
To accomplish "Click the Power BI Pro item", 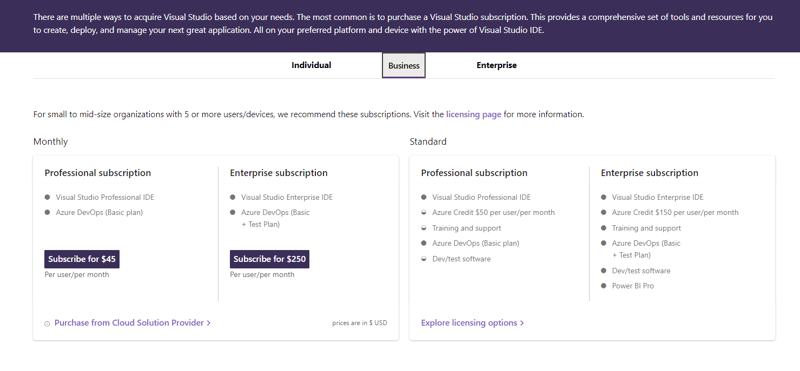I will coord(633,286).
